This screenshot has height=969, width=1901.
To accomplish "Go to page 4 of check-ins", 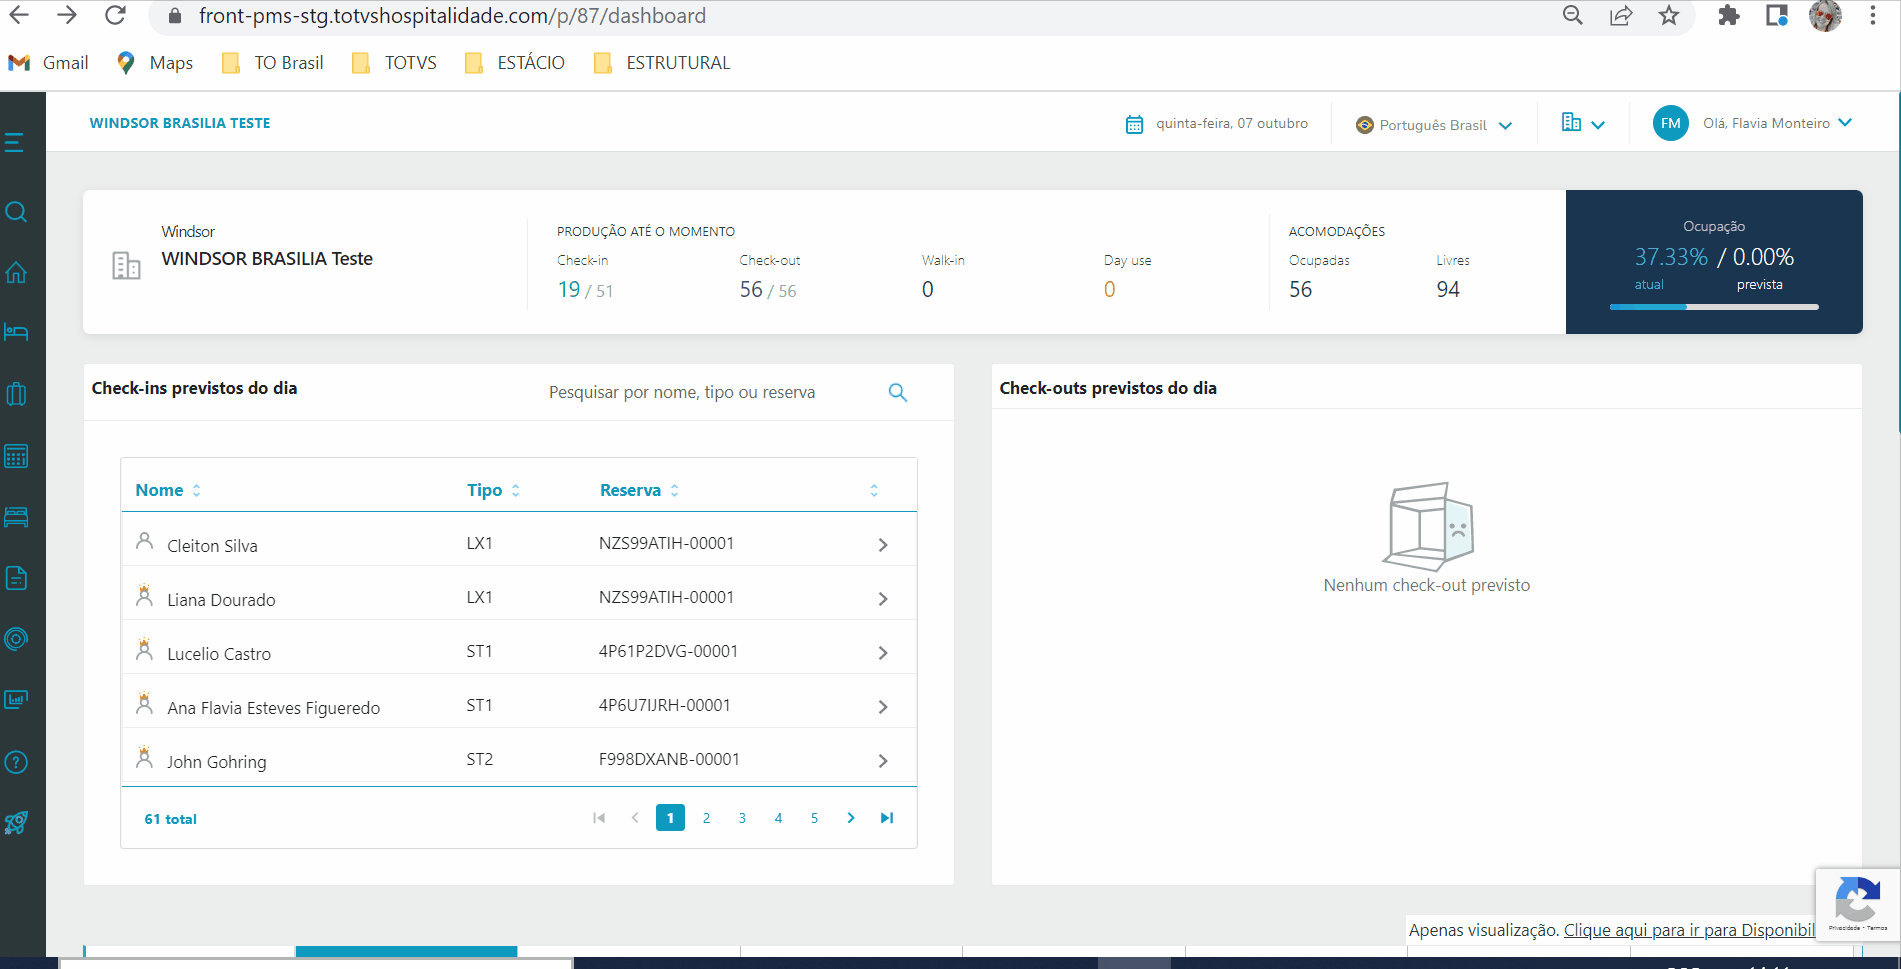I will coord(778,818).
